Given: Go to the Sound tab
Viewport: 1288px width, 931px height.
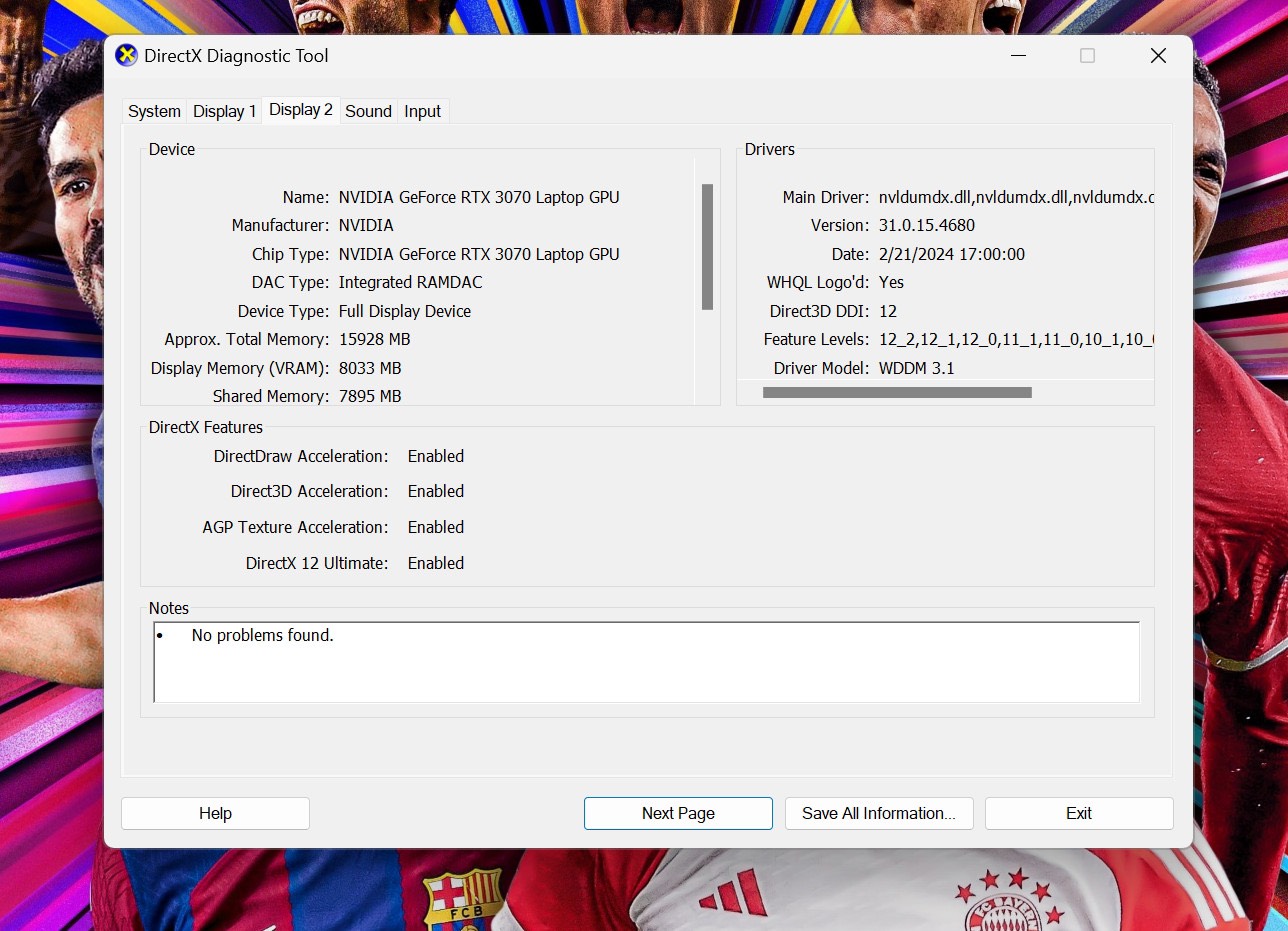Looking at the screenshot, I should [x=368, y=111].
